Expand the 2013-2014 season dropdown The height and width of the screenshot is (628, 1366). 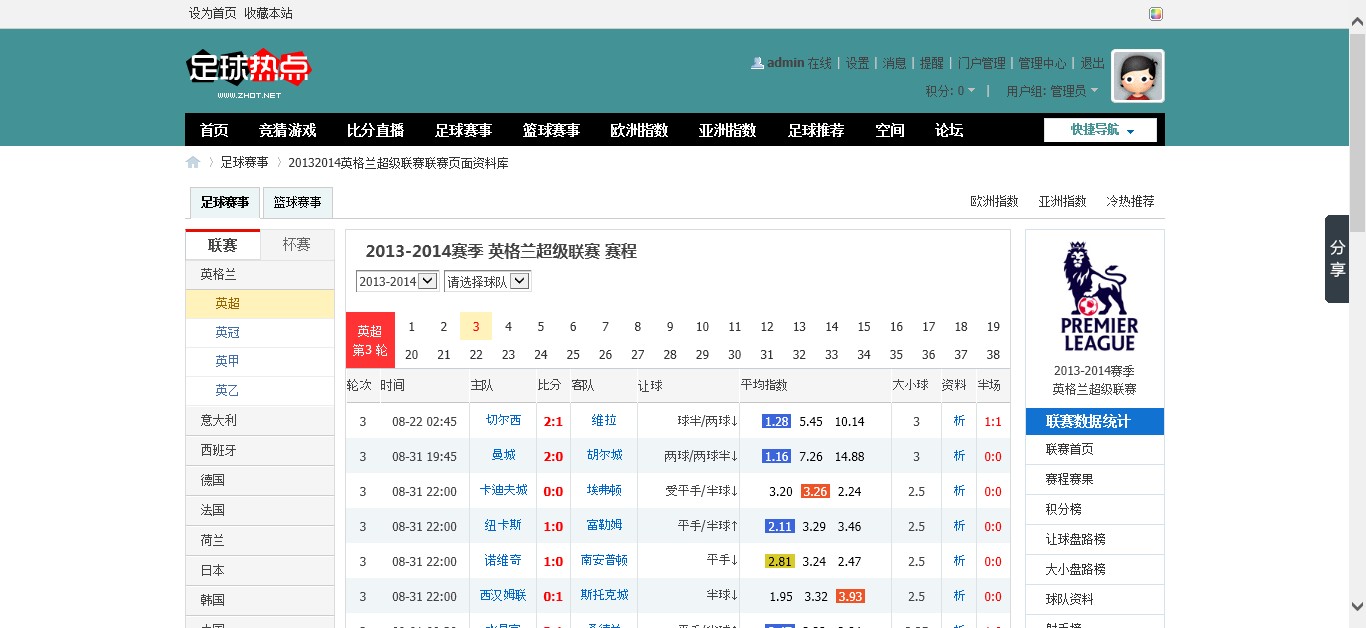point(397,281)
